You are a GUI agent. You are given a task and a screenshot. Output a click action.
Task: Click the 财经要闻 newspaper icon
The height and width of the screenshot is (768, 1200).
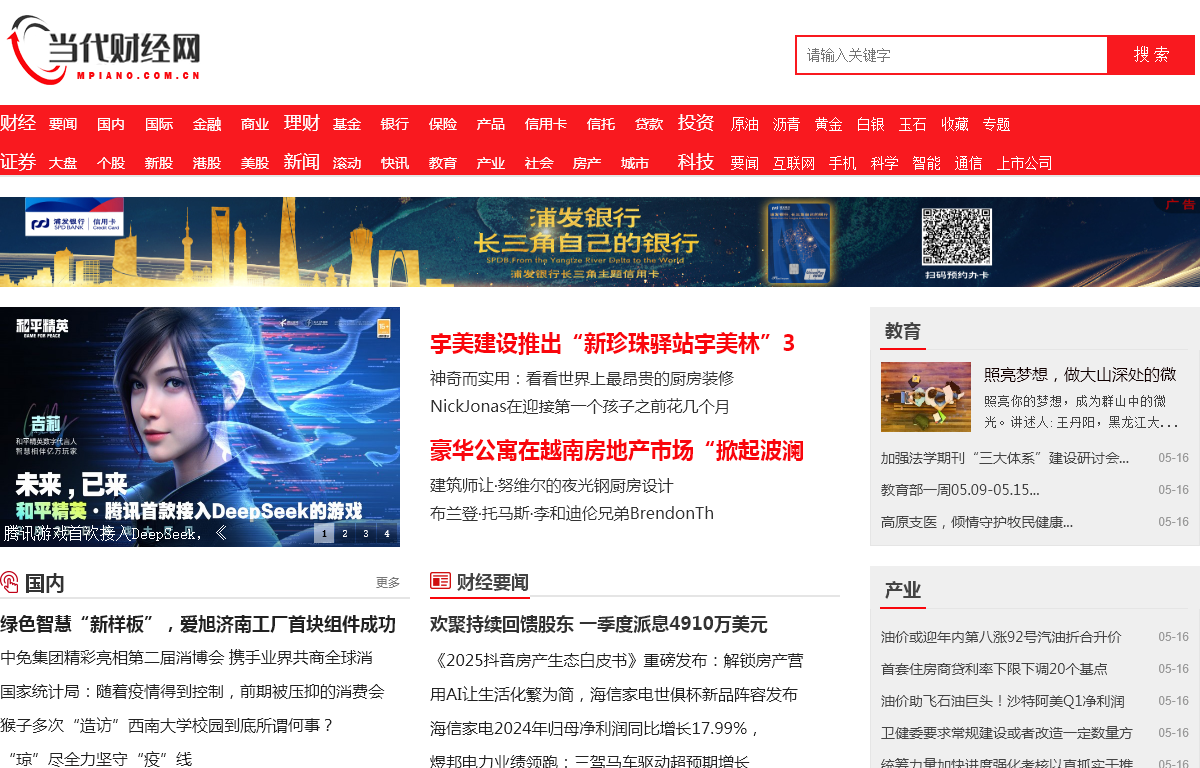(x=440, y=581)
